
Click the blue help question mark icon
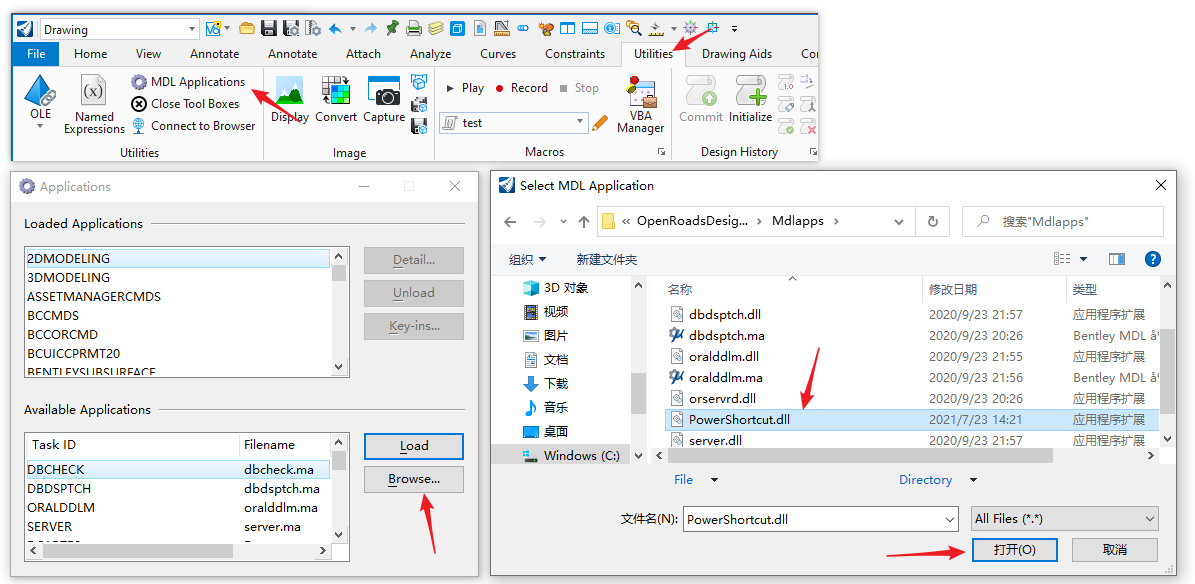[1153, 259]
